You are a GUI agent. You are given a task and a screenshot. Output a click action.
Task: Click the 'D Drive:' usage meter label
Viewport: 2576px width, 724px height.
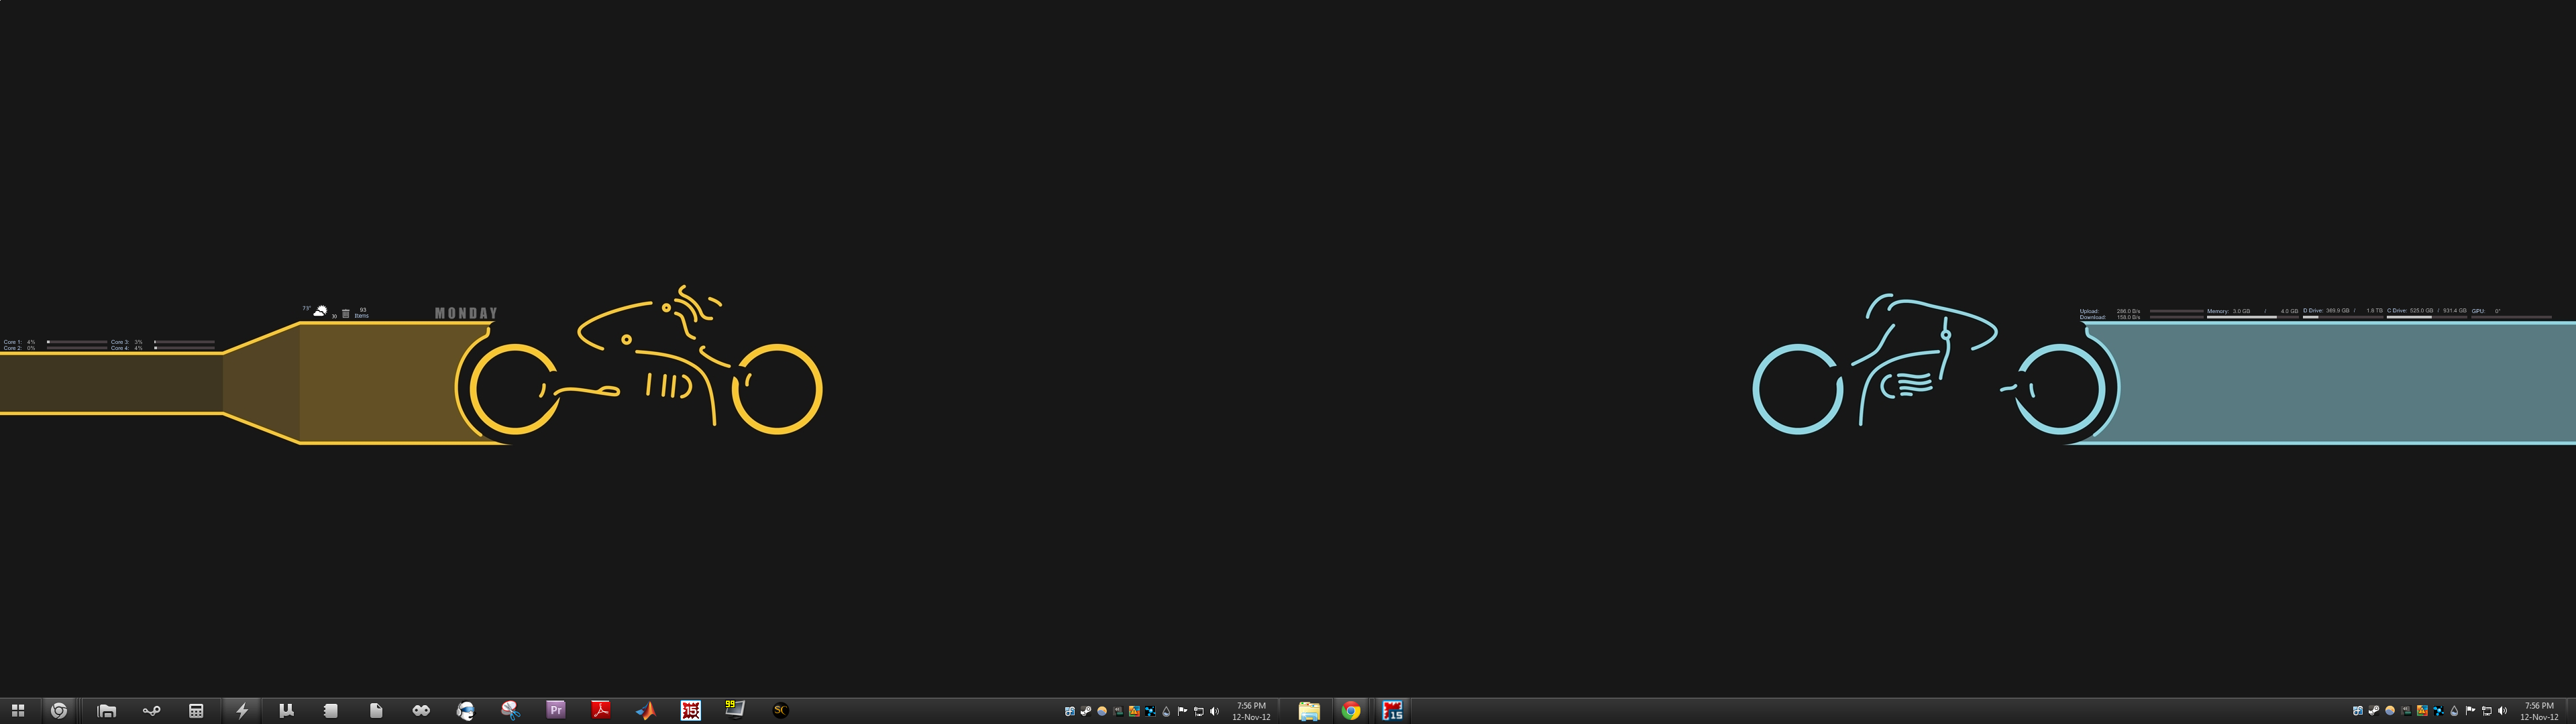(x=2313, y=311)
